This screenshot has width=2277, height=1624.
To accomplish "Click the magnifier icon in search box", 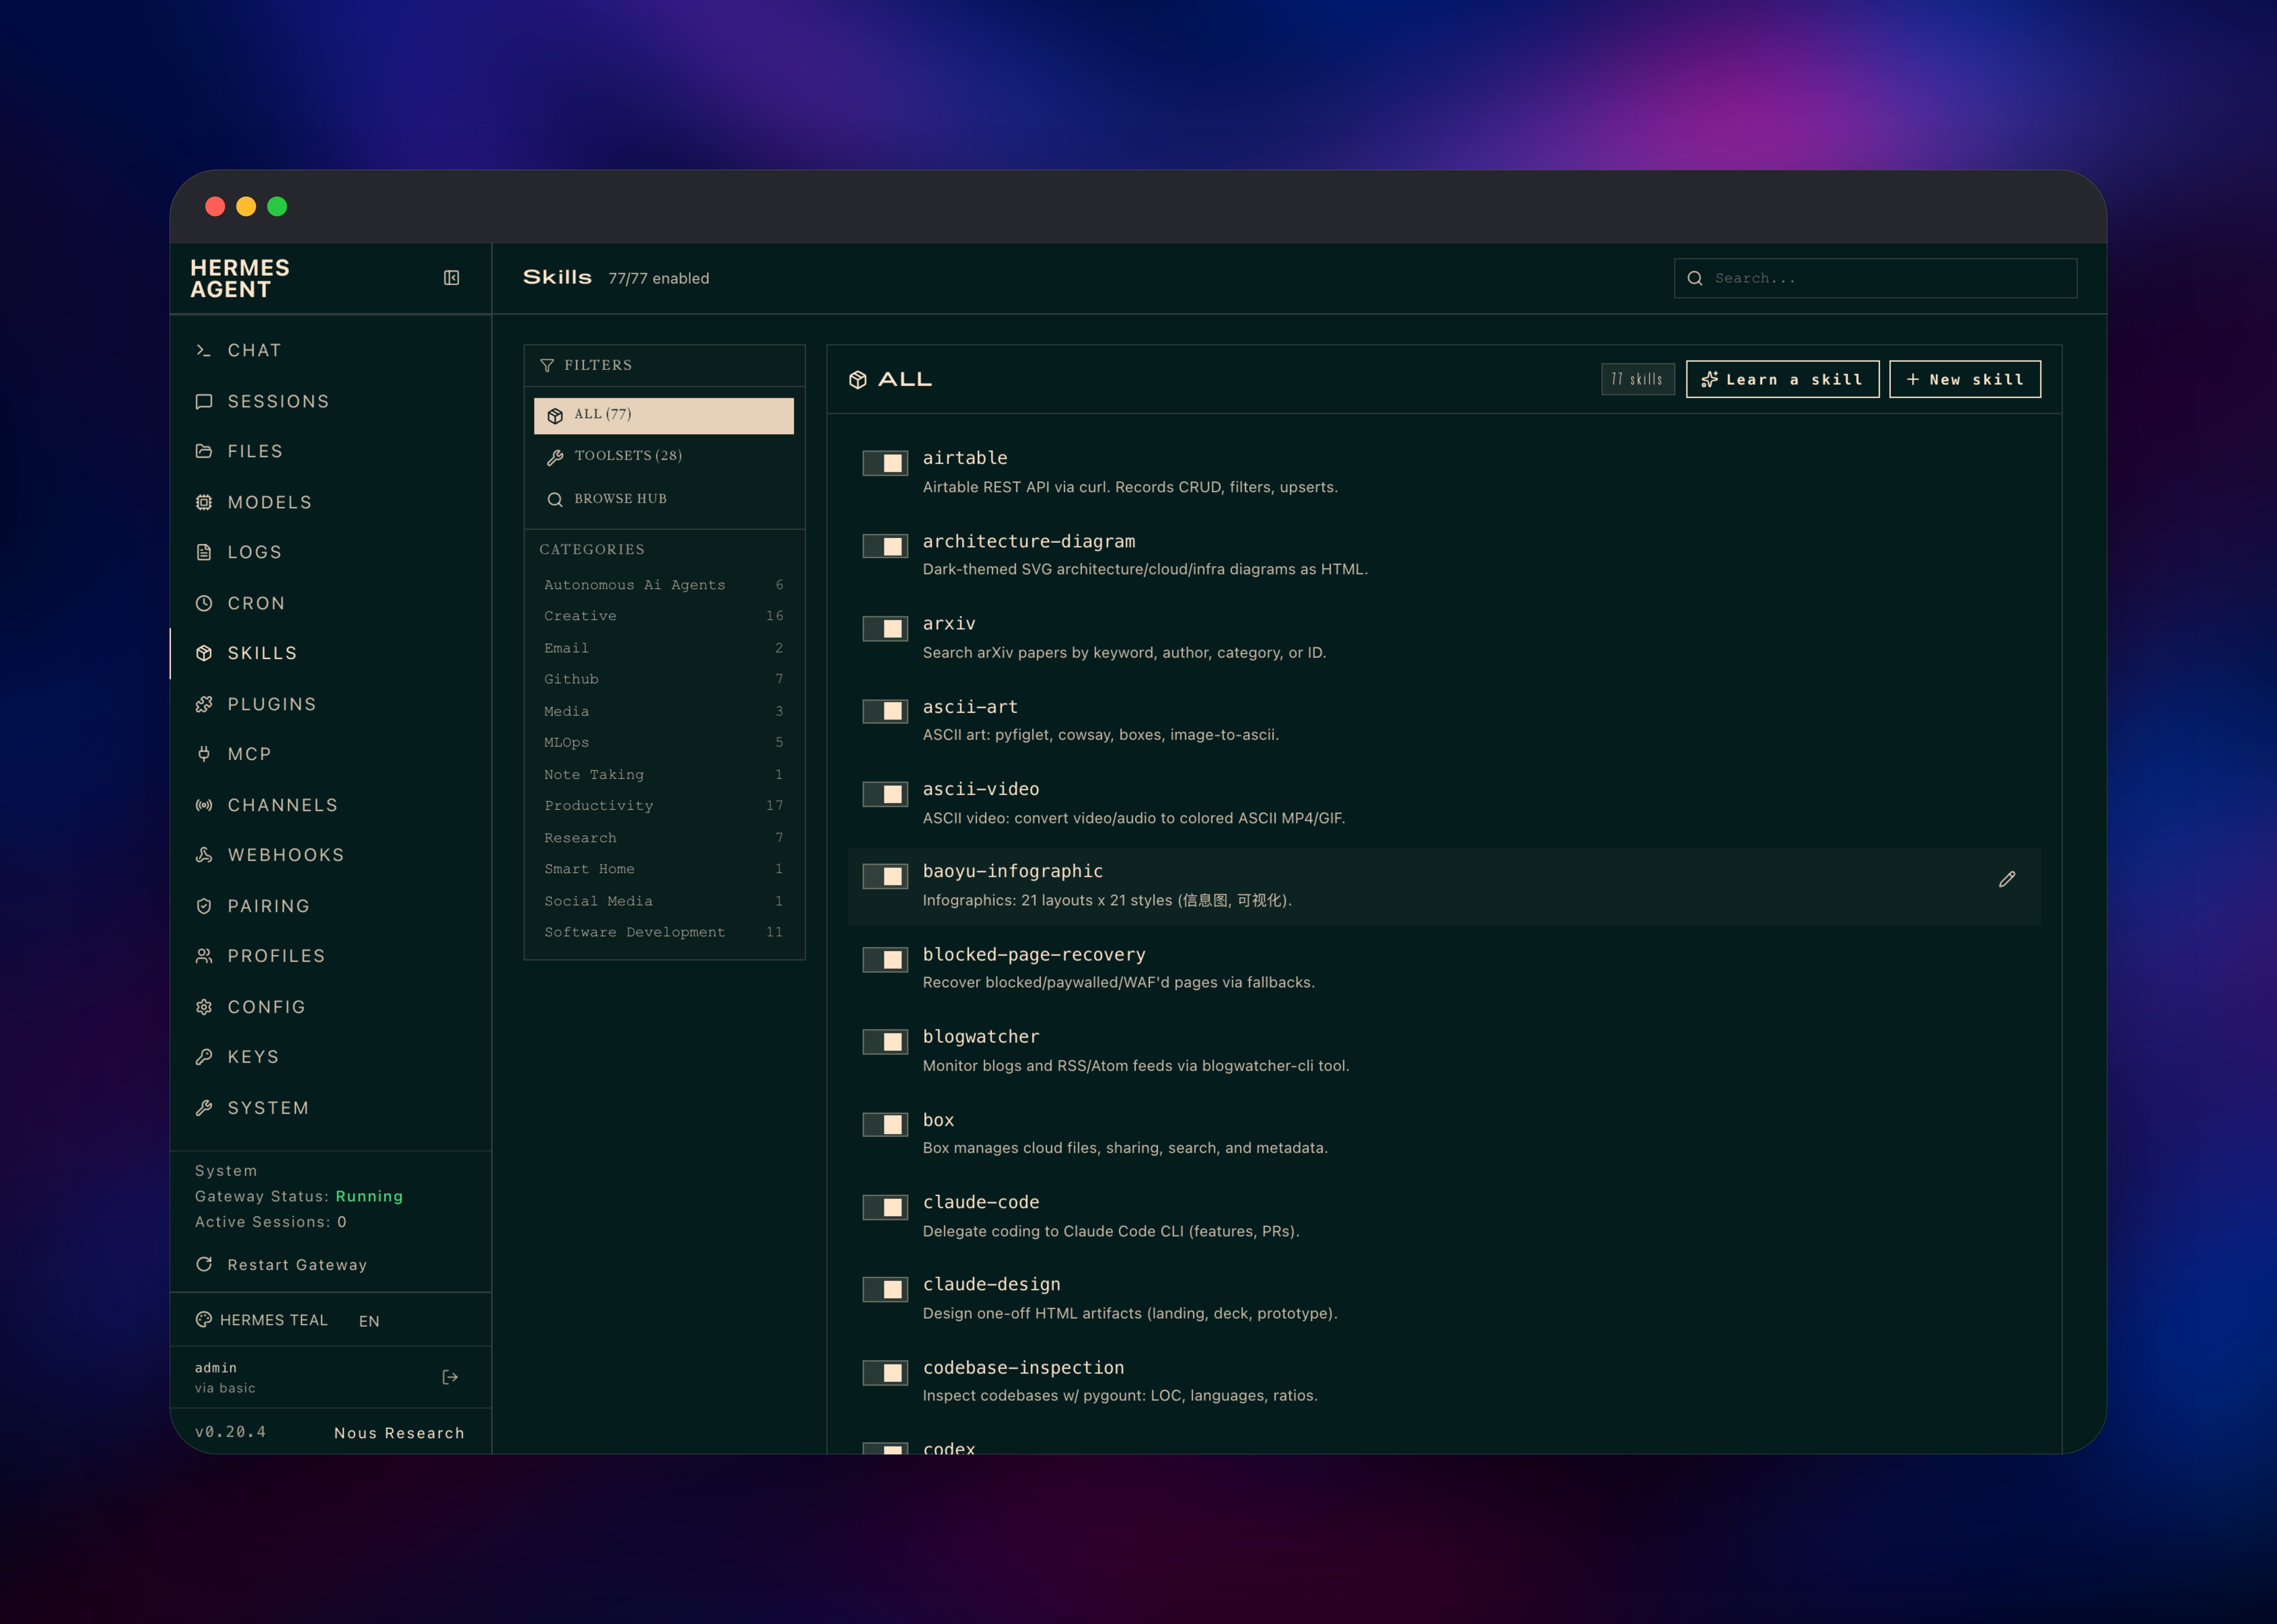I will coord(1695,278).
